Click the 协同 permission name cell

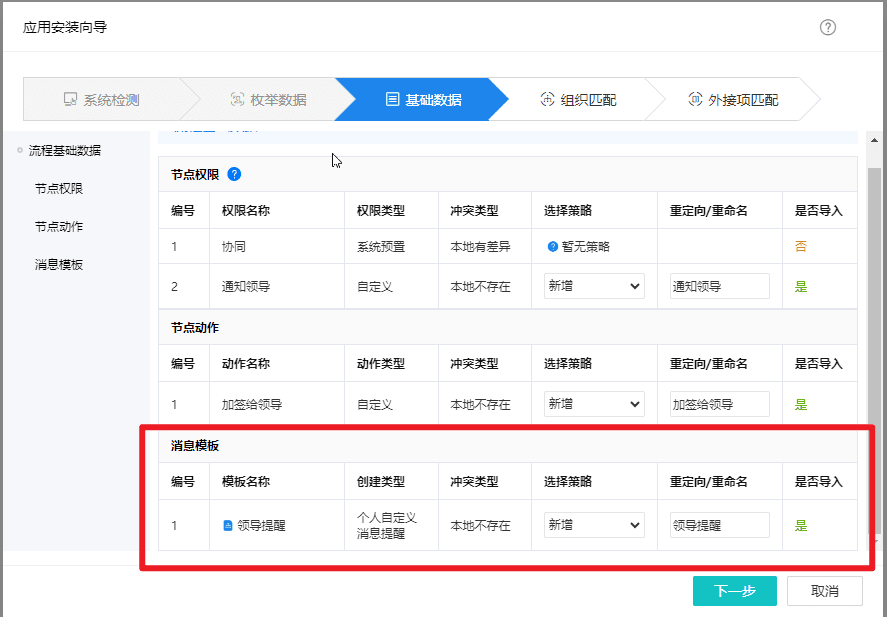(277, 247)
